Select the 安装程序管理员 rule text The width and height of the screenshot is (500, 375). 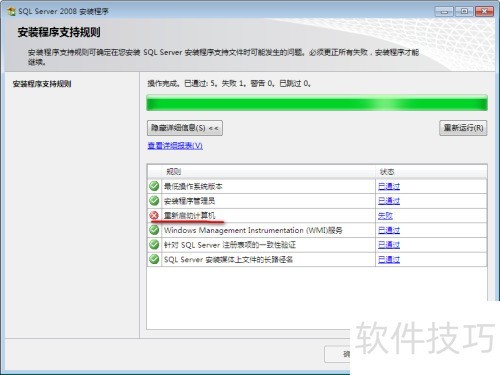[189, 201]
